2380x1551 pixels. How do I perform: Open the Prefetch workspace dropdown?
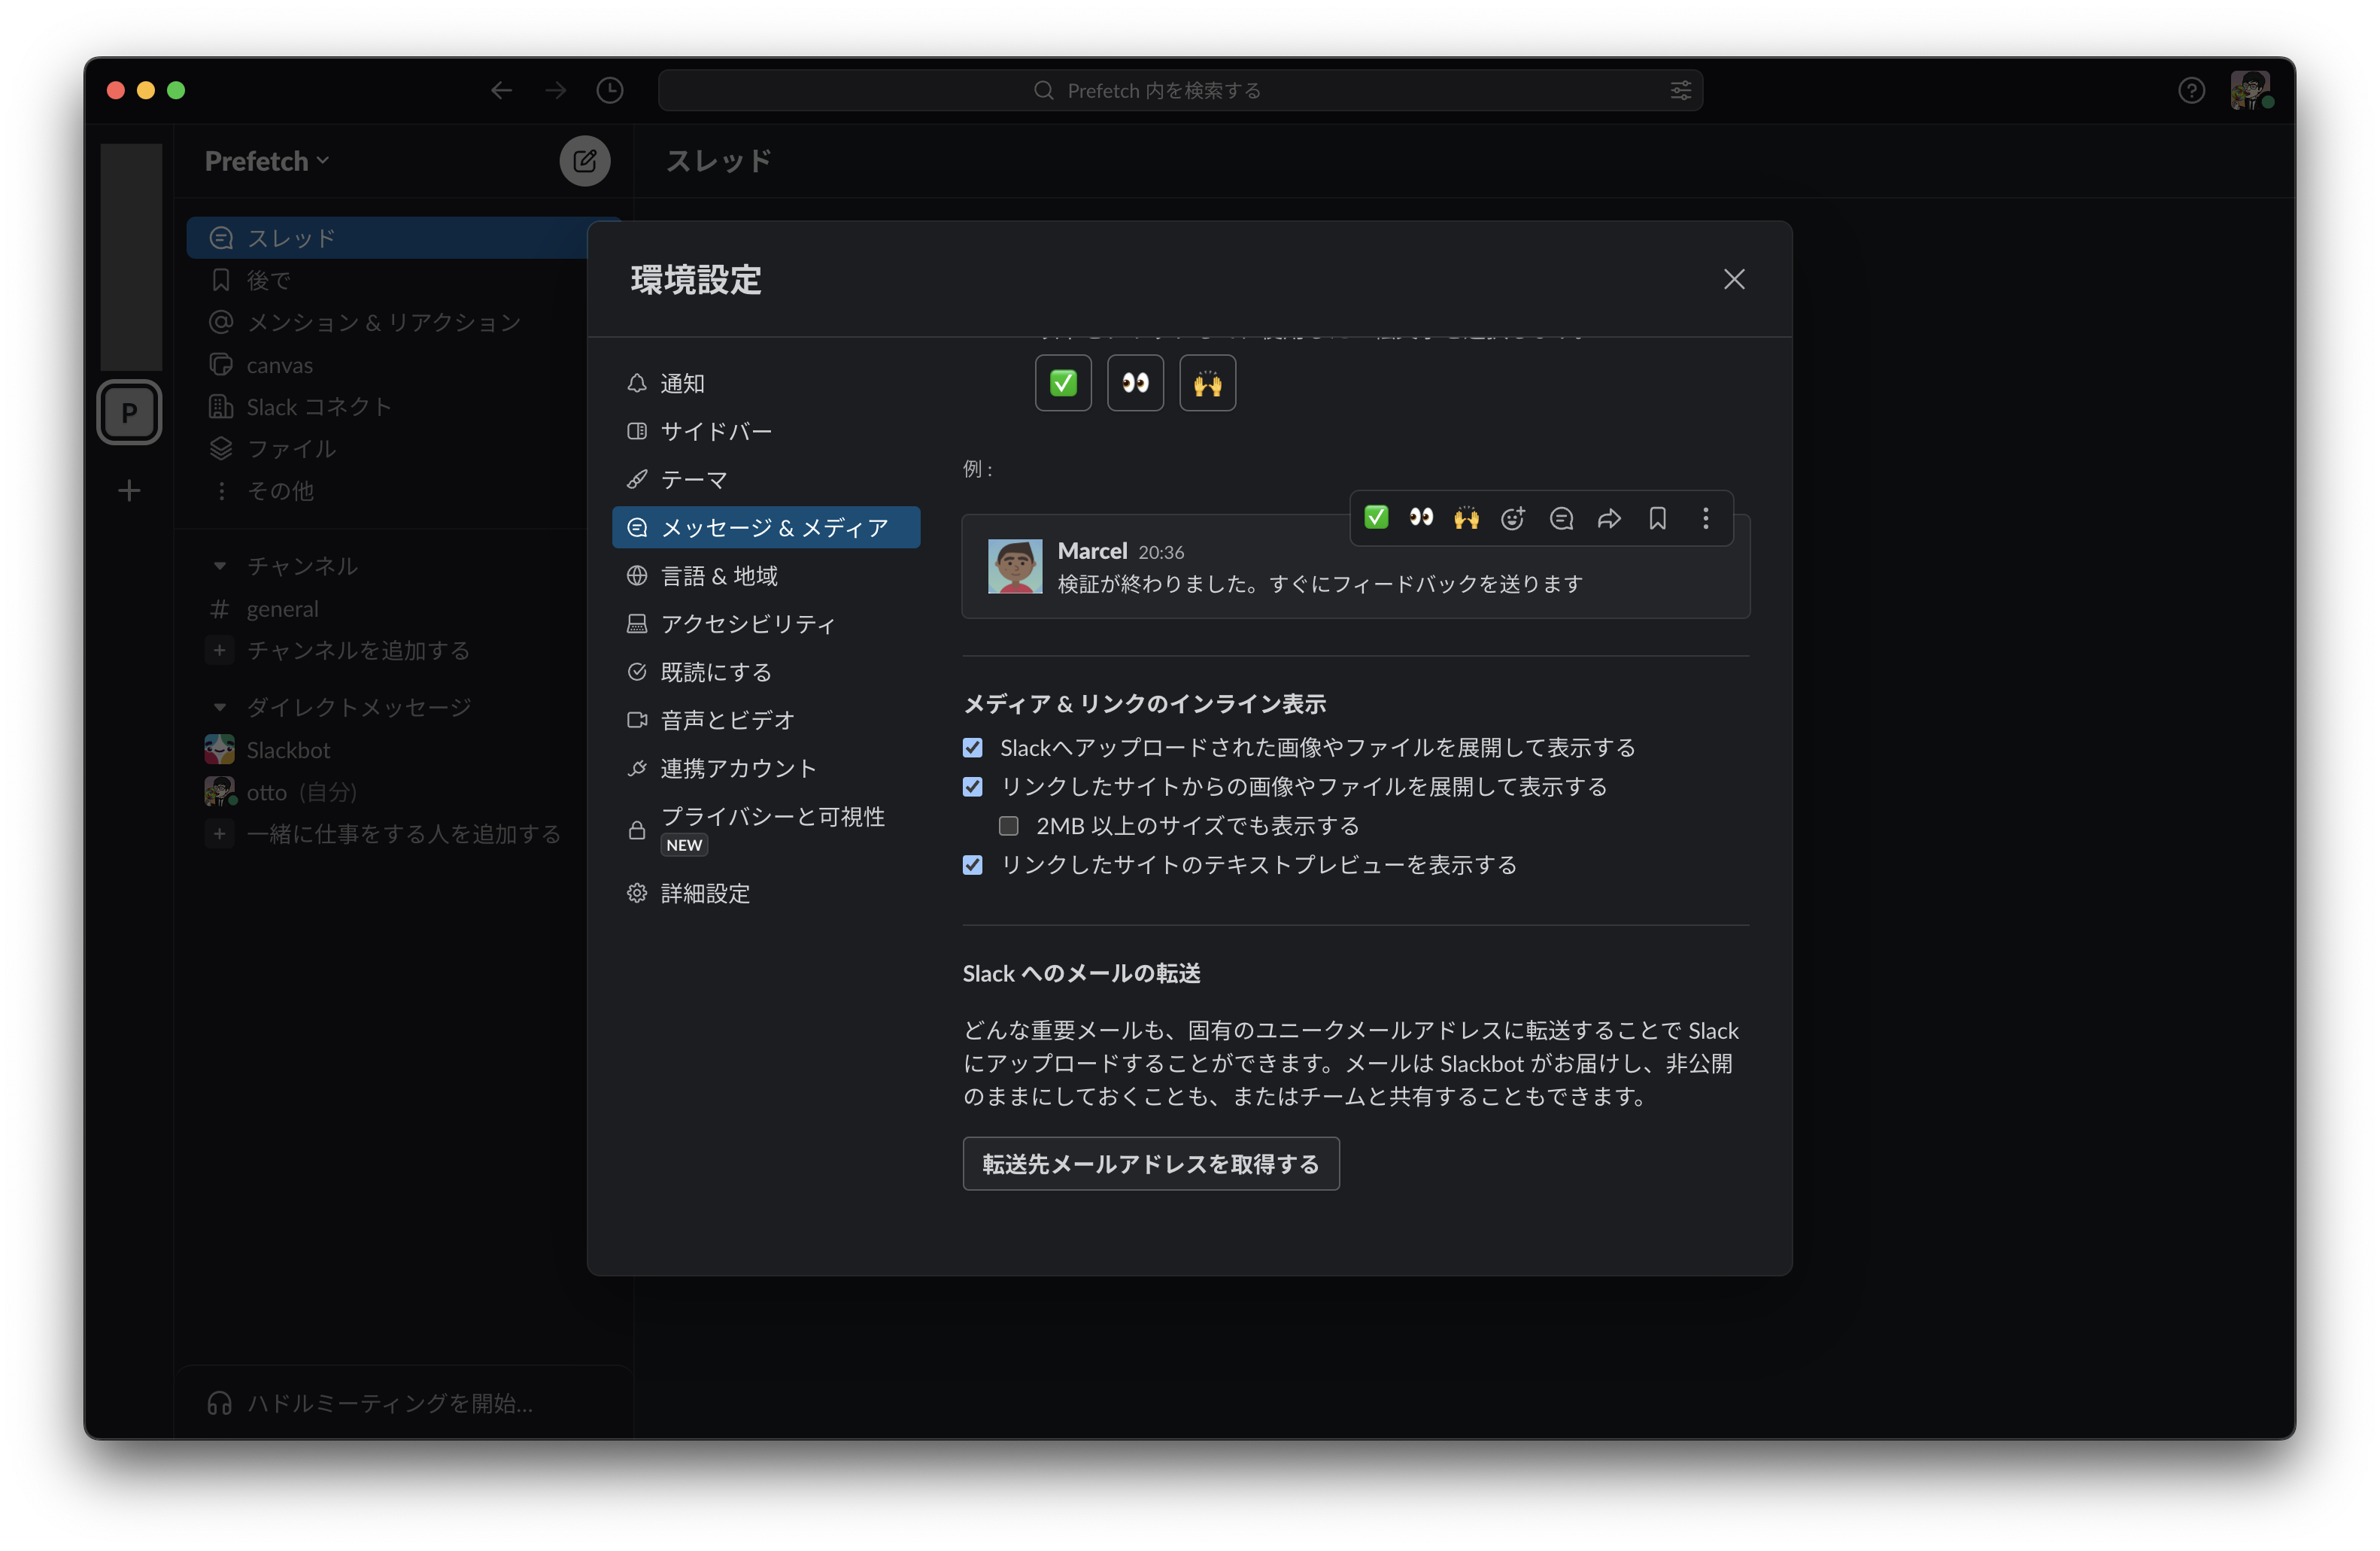point(266,161)
